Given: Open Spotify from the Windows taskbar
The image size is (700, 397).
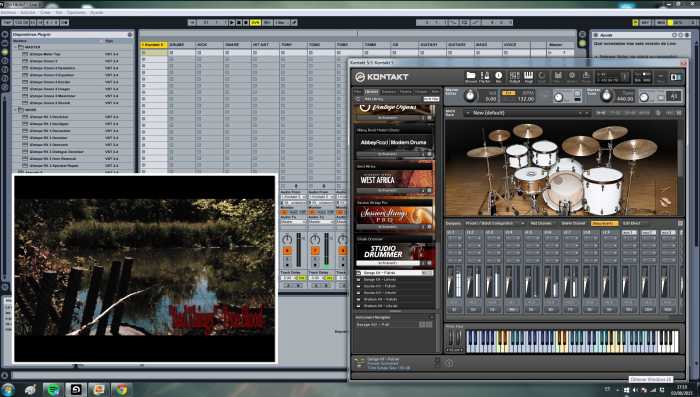Looking at the screenshot, I should (53, 389).
